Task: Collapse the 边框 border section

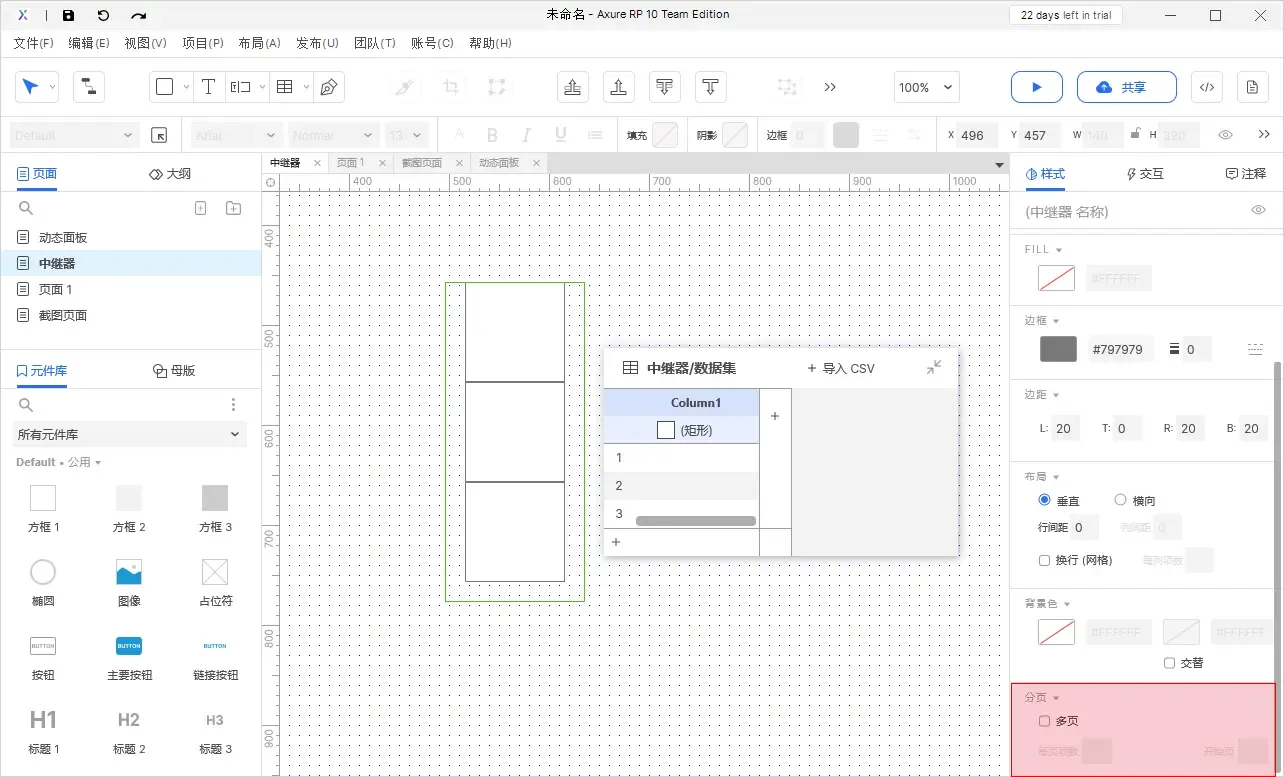Action: click(x=1056, y=321)
